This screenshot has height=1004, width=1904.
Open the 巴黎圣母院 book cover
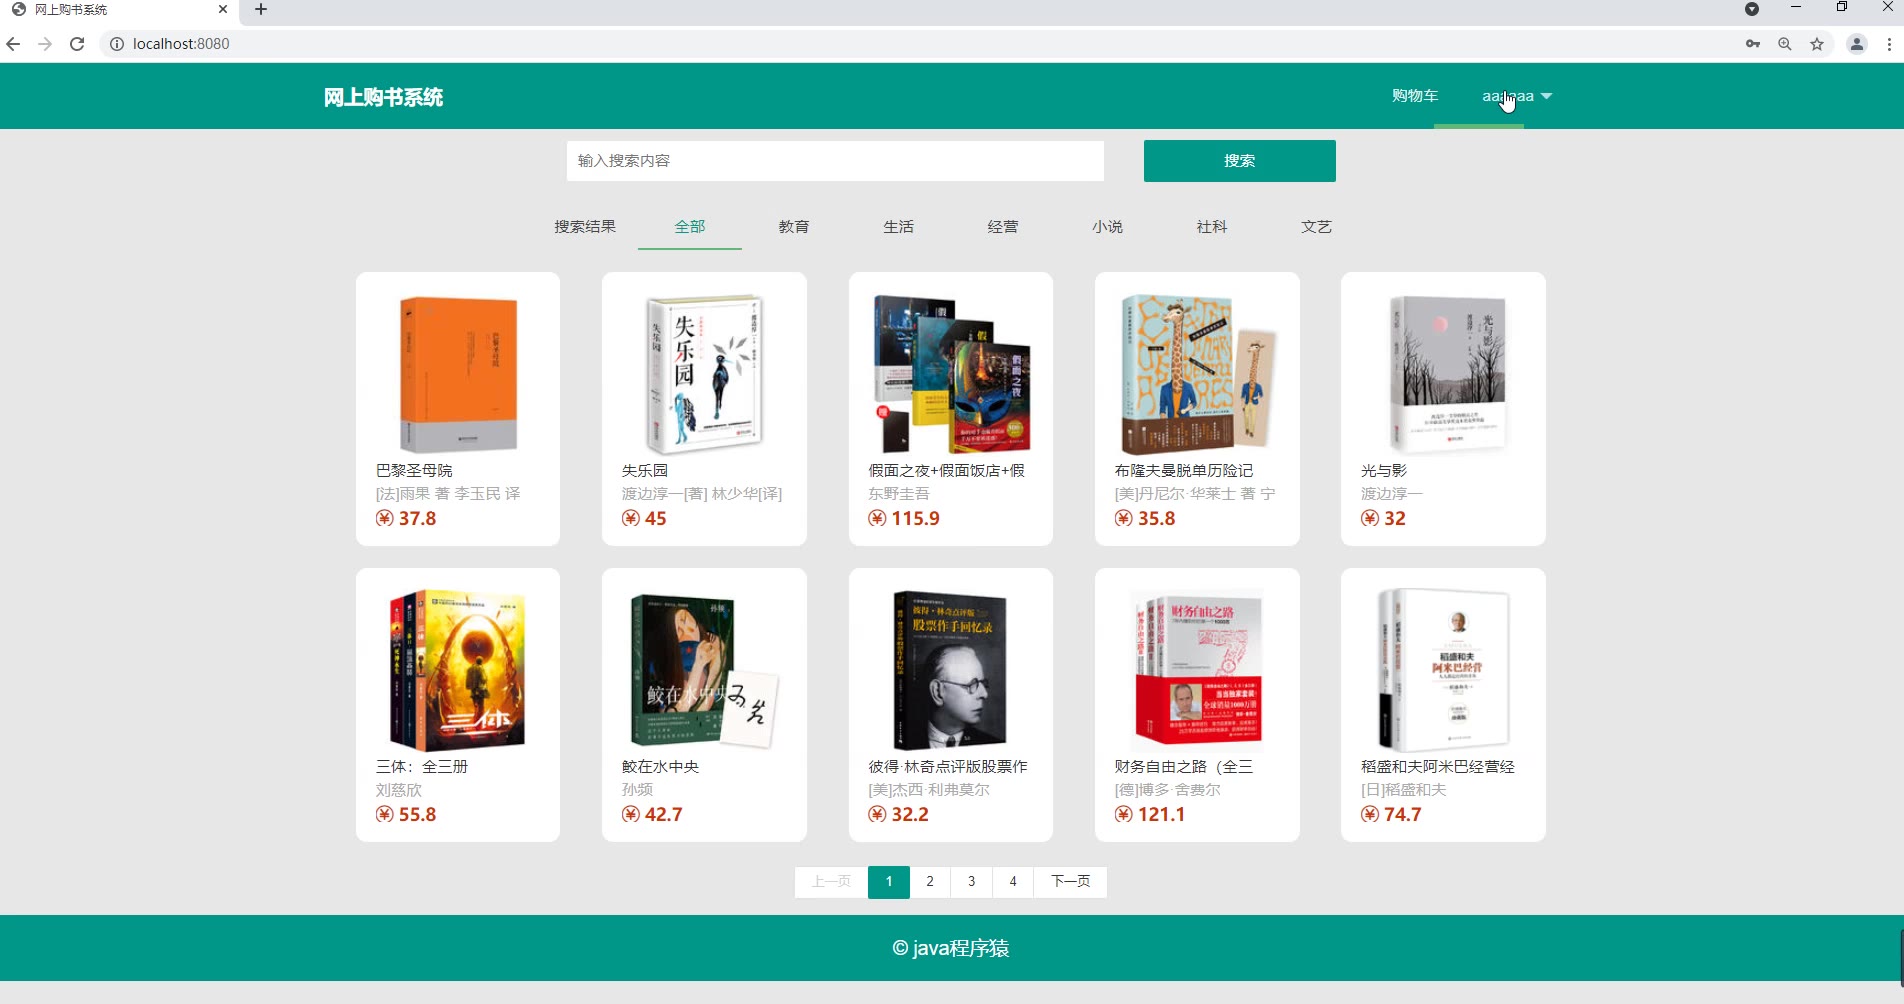[458, 374]
